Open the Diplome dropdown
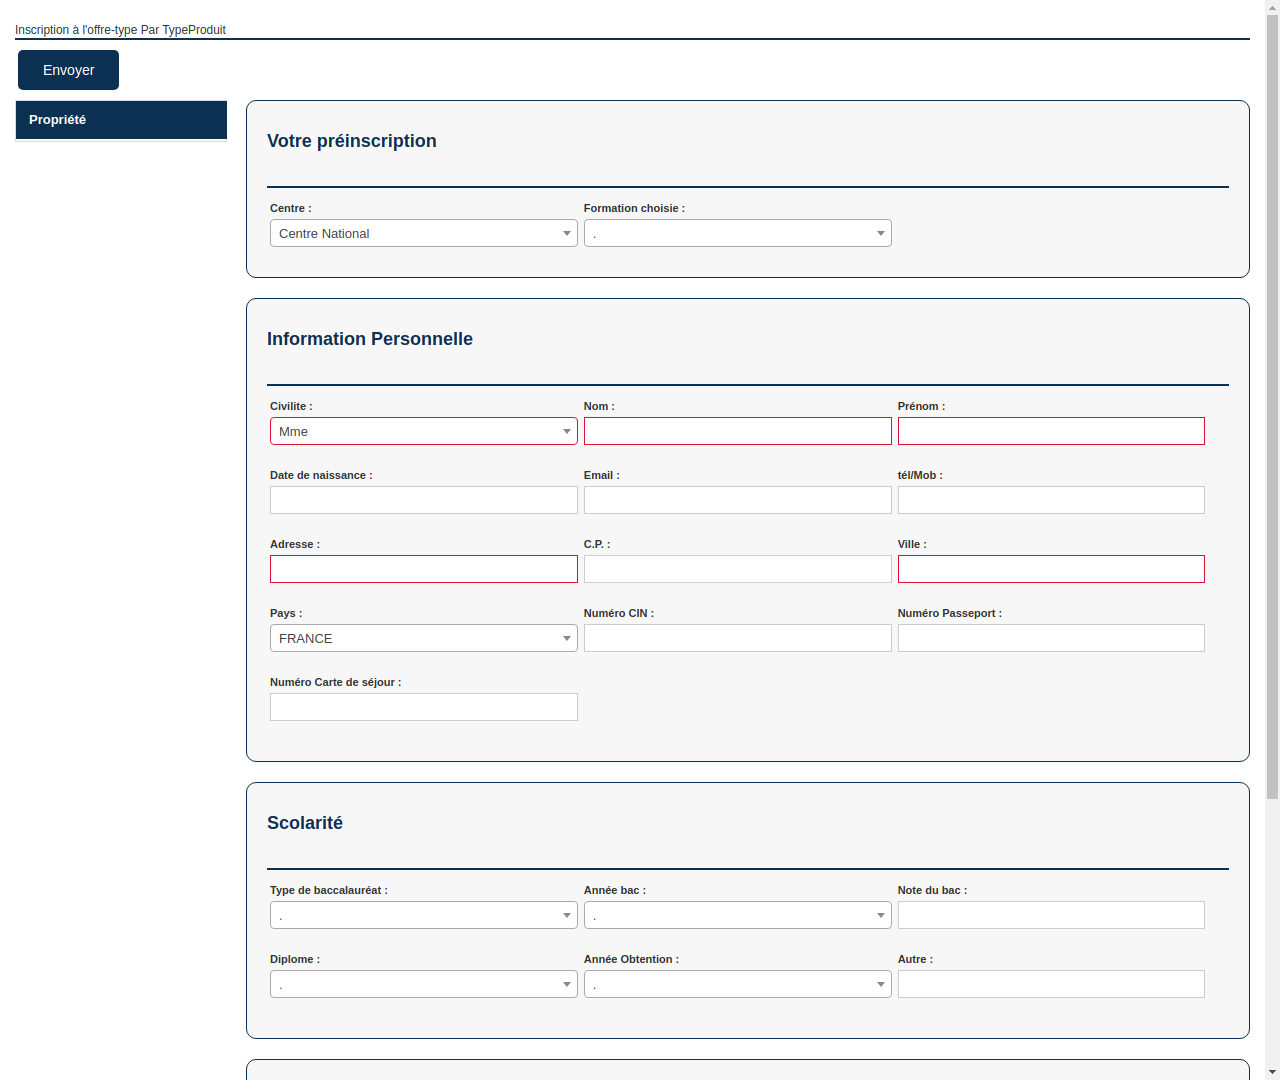Screen dimensions: 1280x1080 (423, 983)
